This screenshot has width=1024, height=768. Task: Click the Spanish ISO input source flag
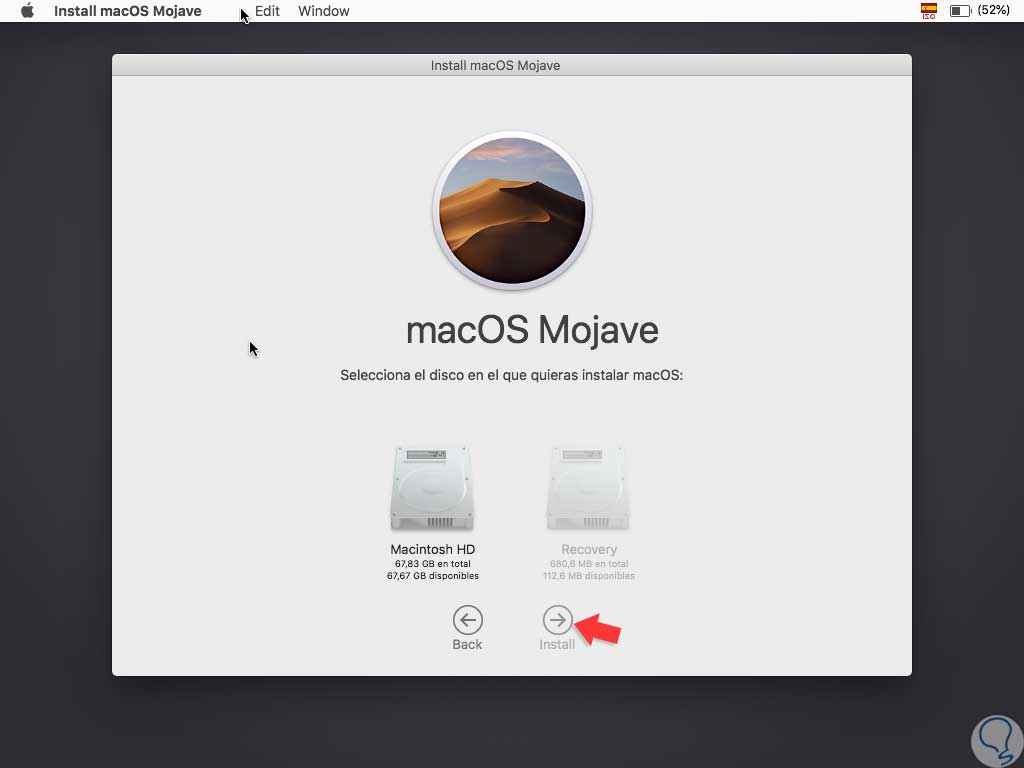coord(929,10)
